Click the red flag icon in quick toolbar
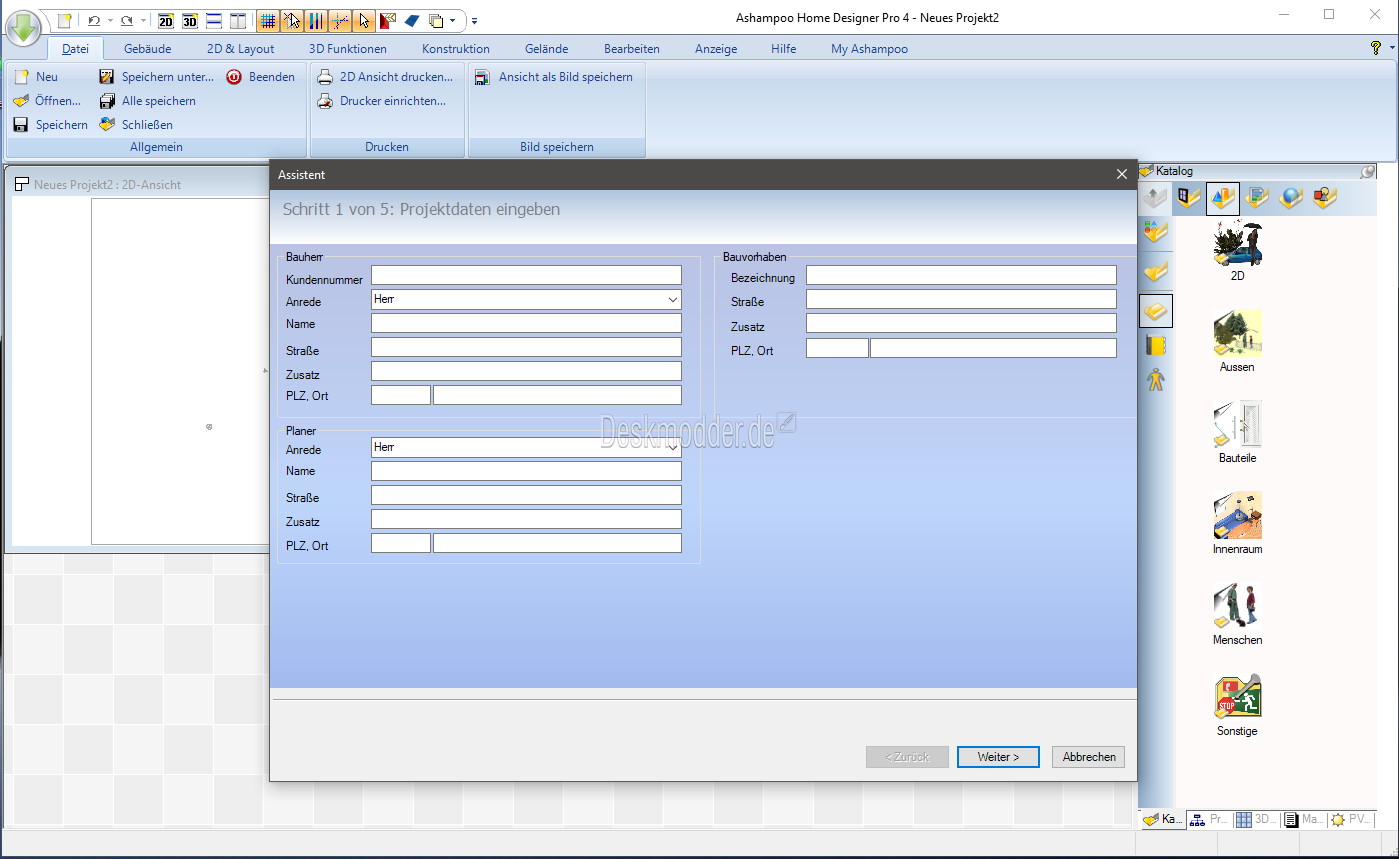 388,20
